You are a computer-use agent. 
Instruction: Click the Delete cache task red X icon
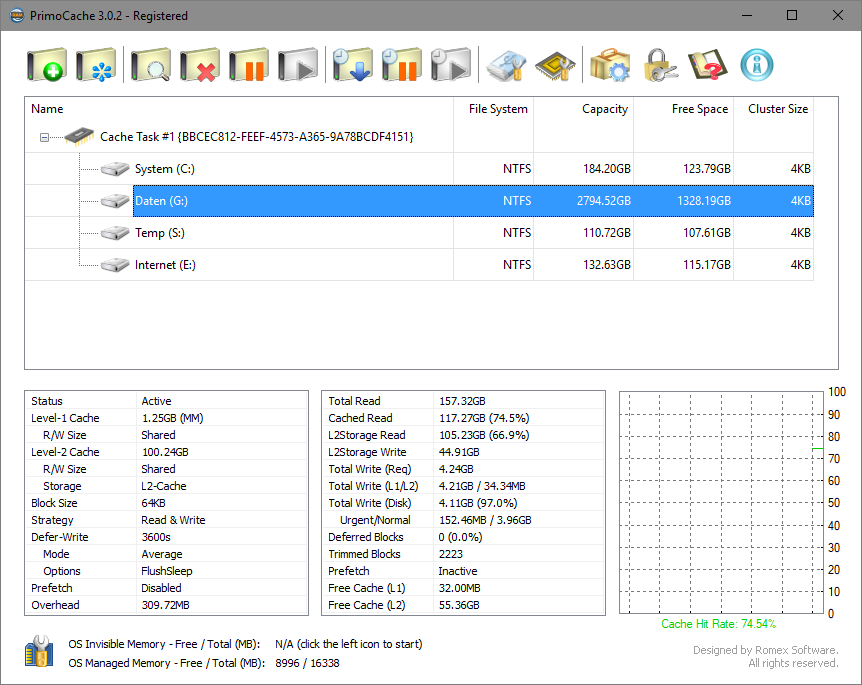[200, 65]
